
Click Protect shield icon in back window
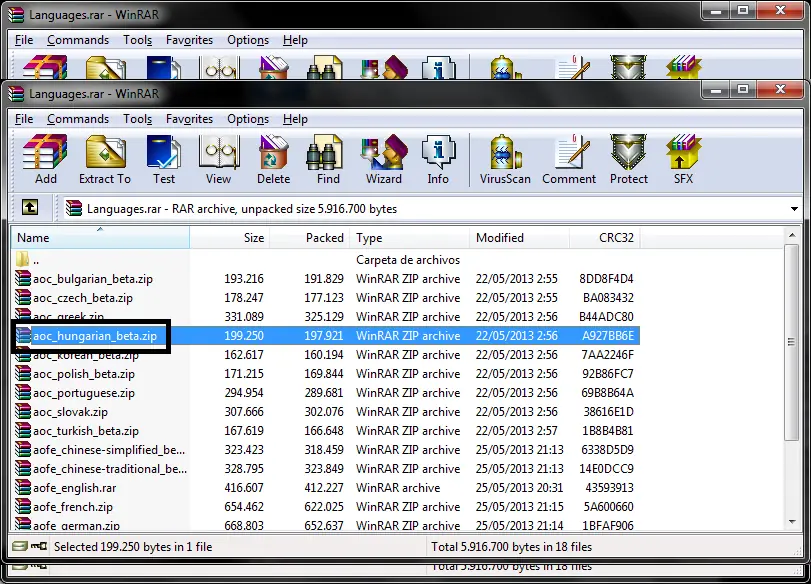[628, 67]
